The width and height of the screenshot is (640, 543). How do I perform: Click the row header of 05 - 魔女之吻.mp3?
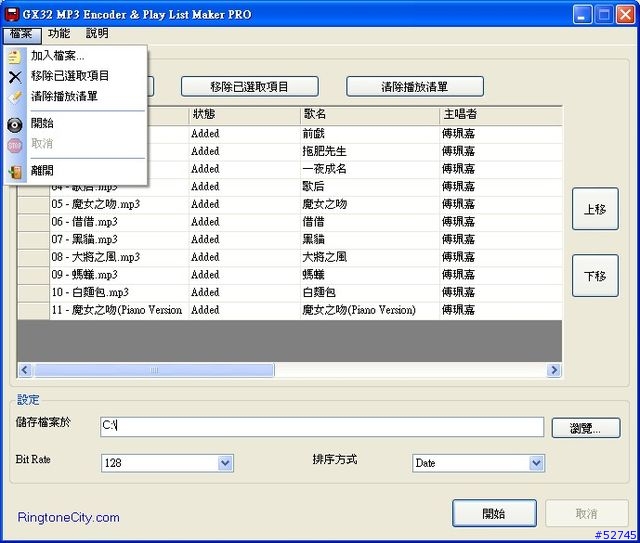[x=33, y=204]
